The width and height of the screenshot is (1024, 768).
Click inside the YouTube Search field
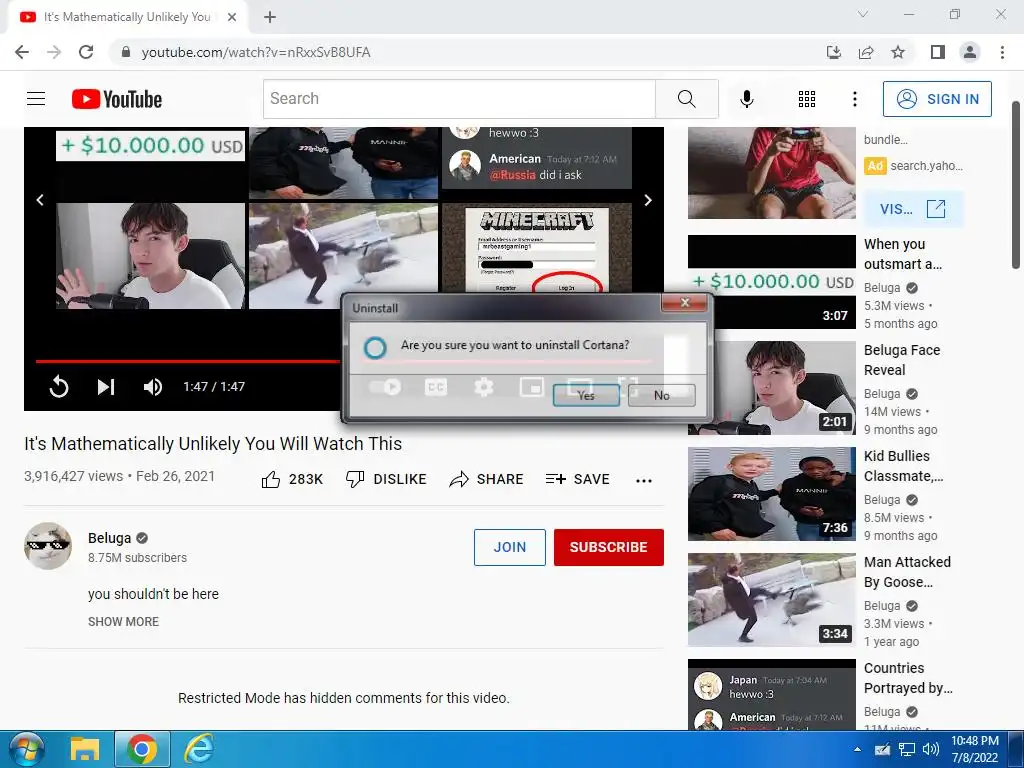click(x=459, y=99)
